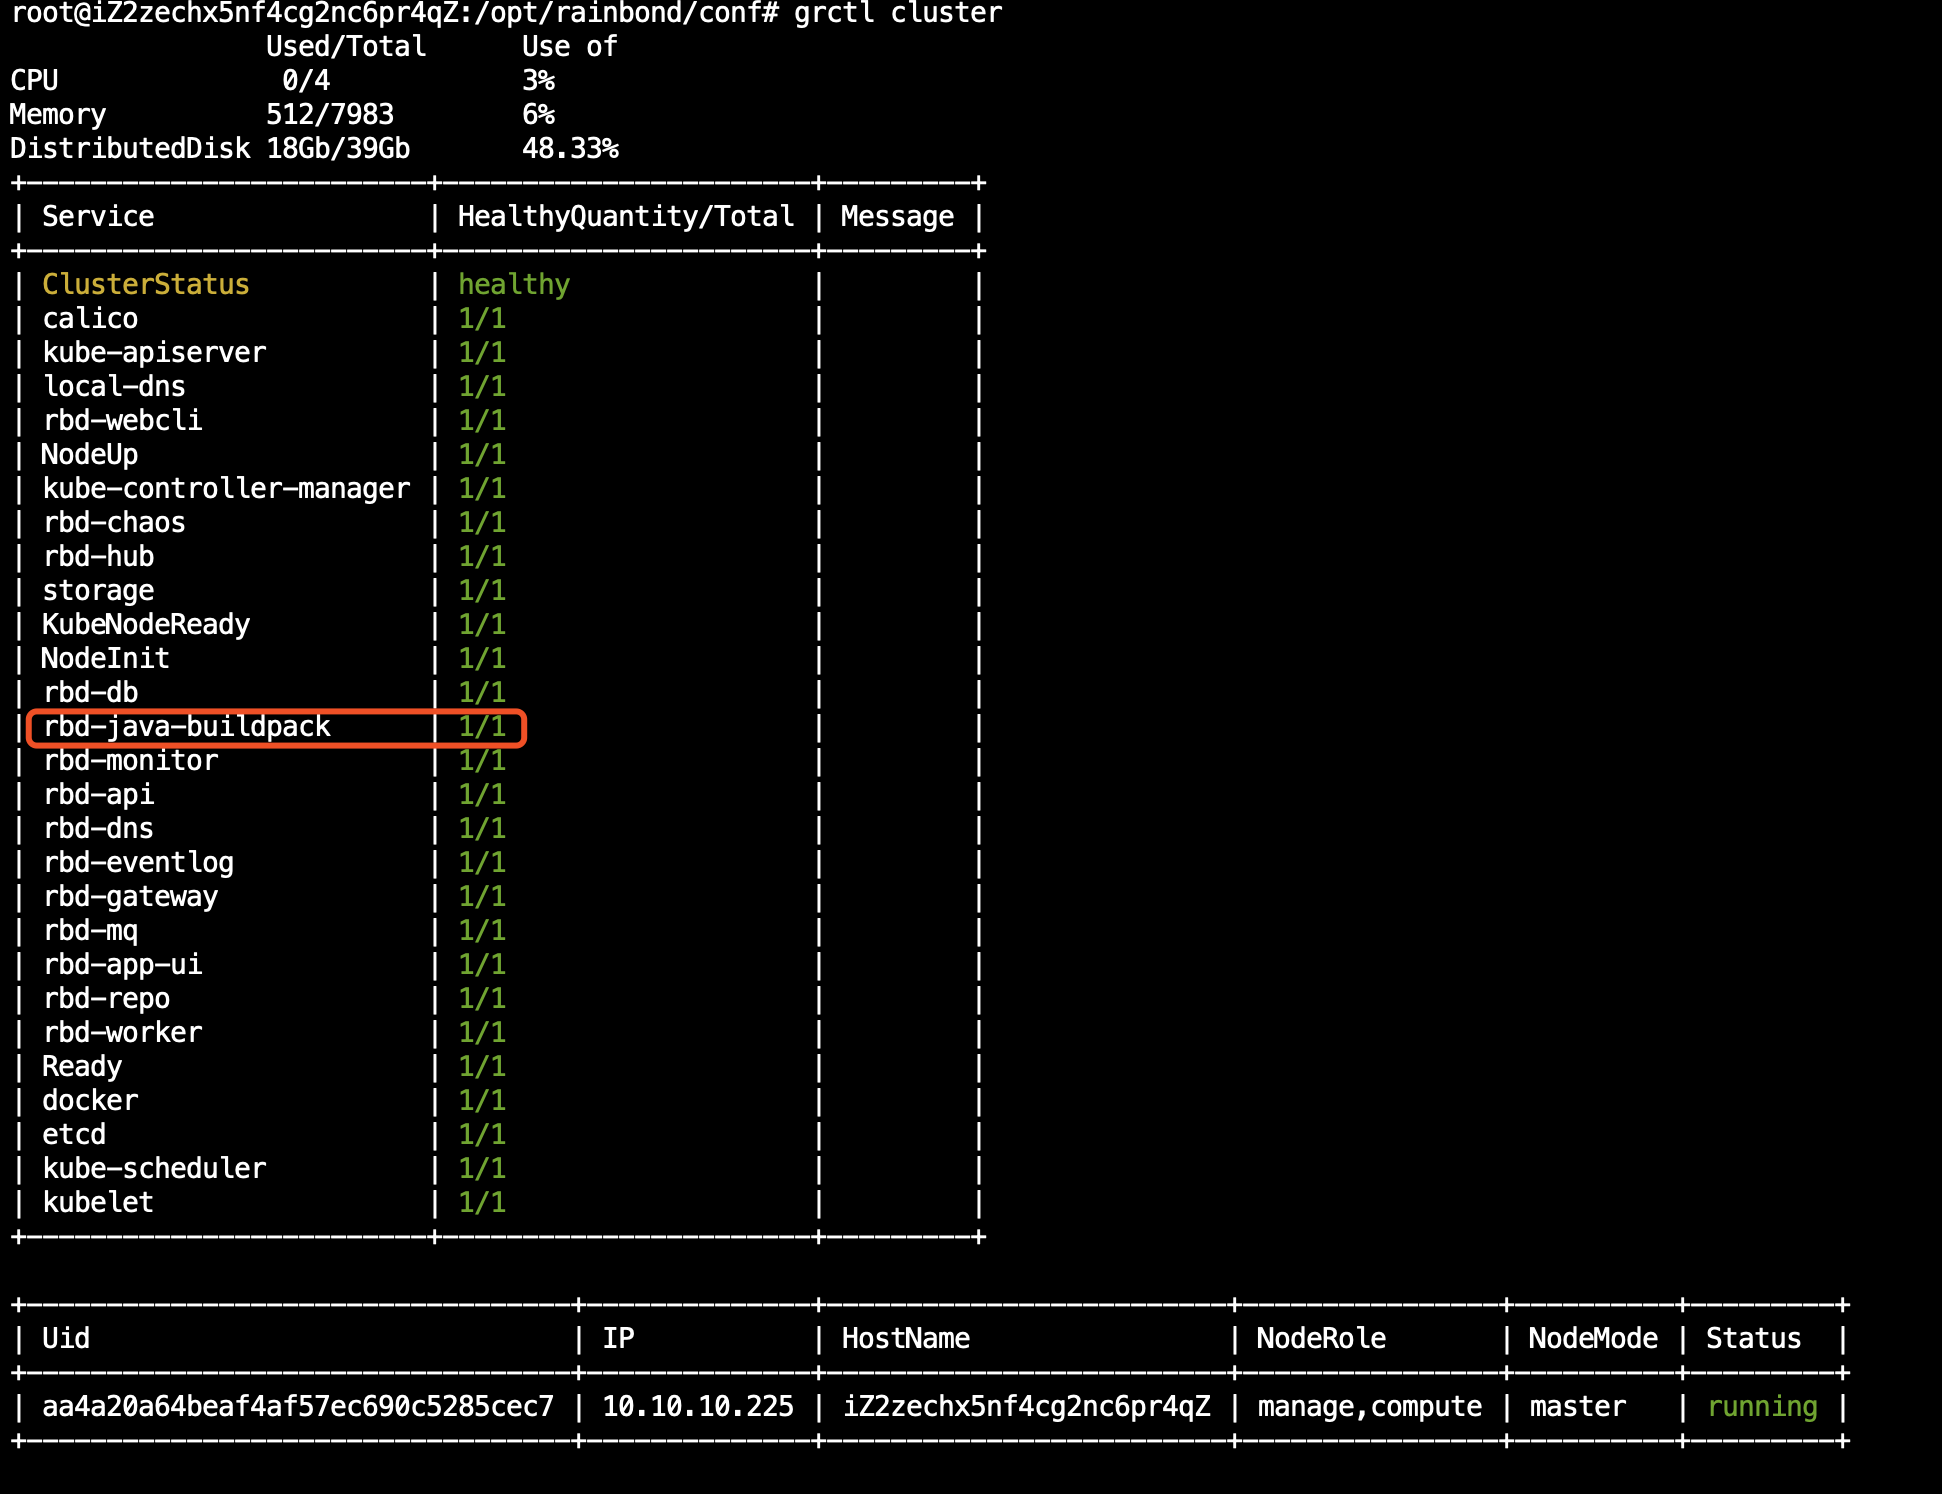Image resolution: width=1942 pixels, height=1494 pixels.
Task: Click the kubelet service row name
Action: [98, 1203]
